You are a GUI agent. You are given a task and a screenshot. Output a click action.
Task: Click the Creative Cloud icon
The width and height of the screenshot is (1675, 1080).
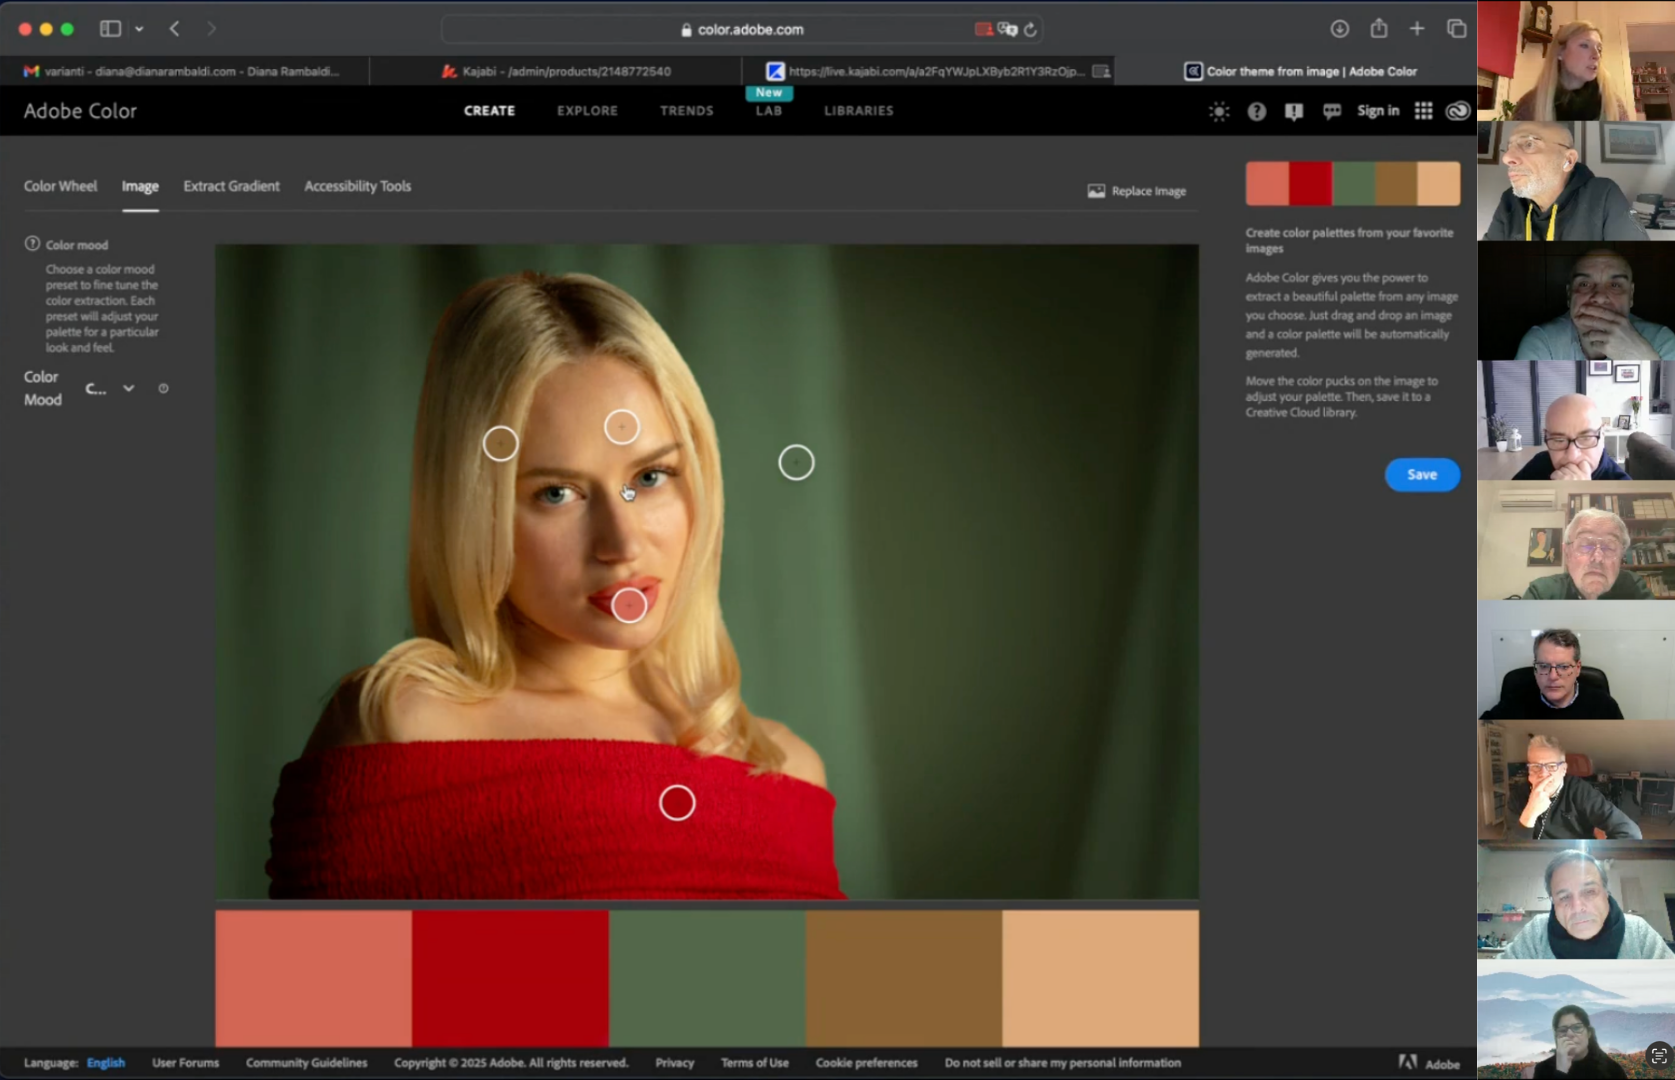point(1457,111)
